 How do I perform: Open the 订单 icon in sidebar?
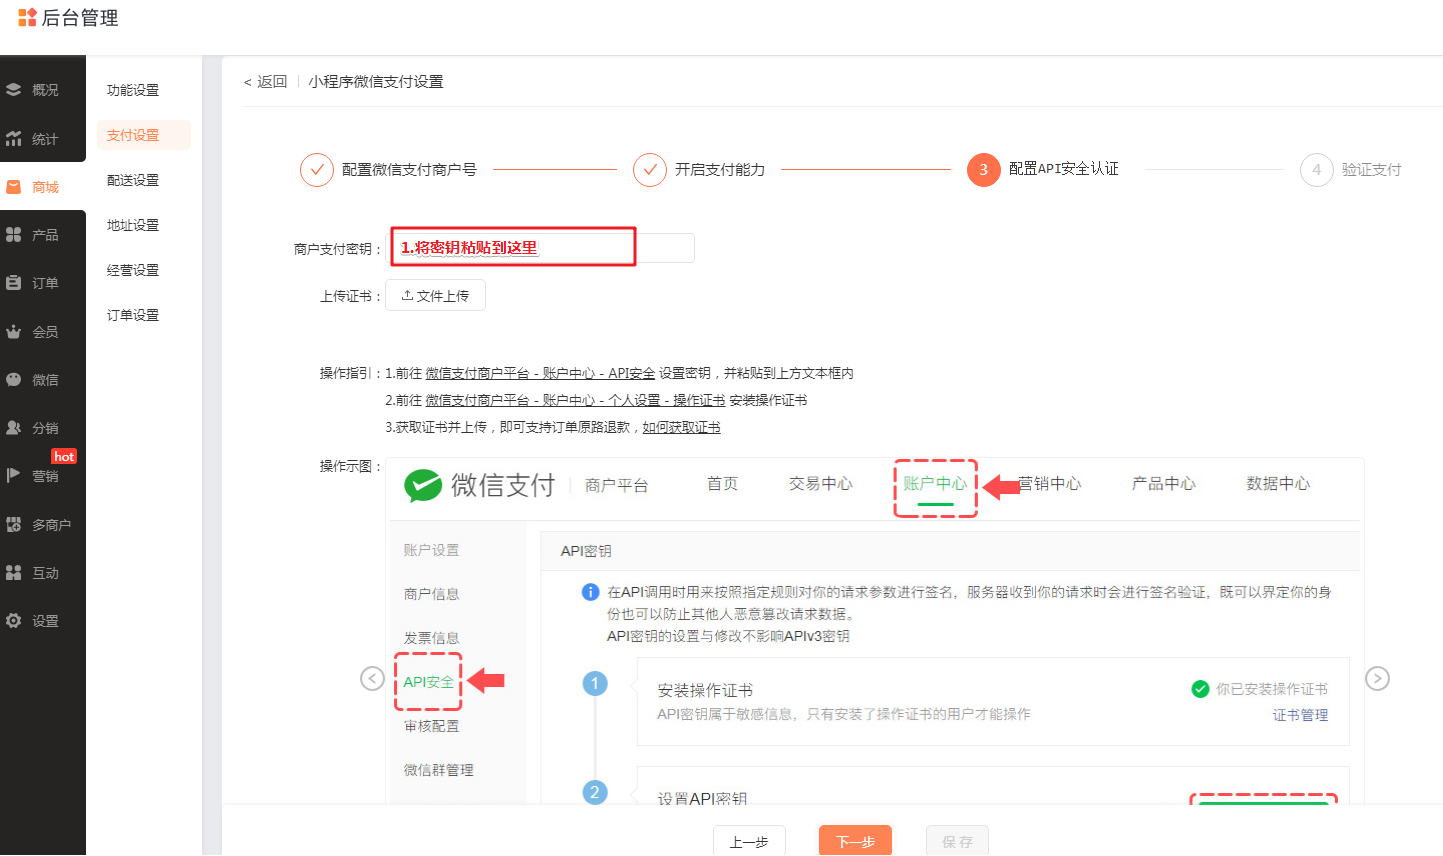(x=14, y=283)
